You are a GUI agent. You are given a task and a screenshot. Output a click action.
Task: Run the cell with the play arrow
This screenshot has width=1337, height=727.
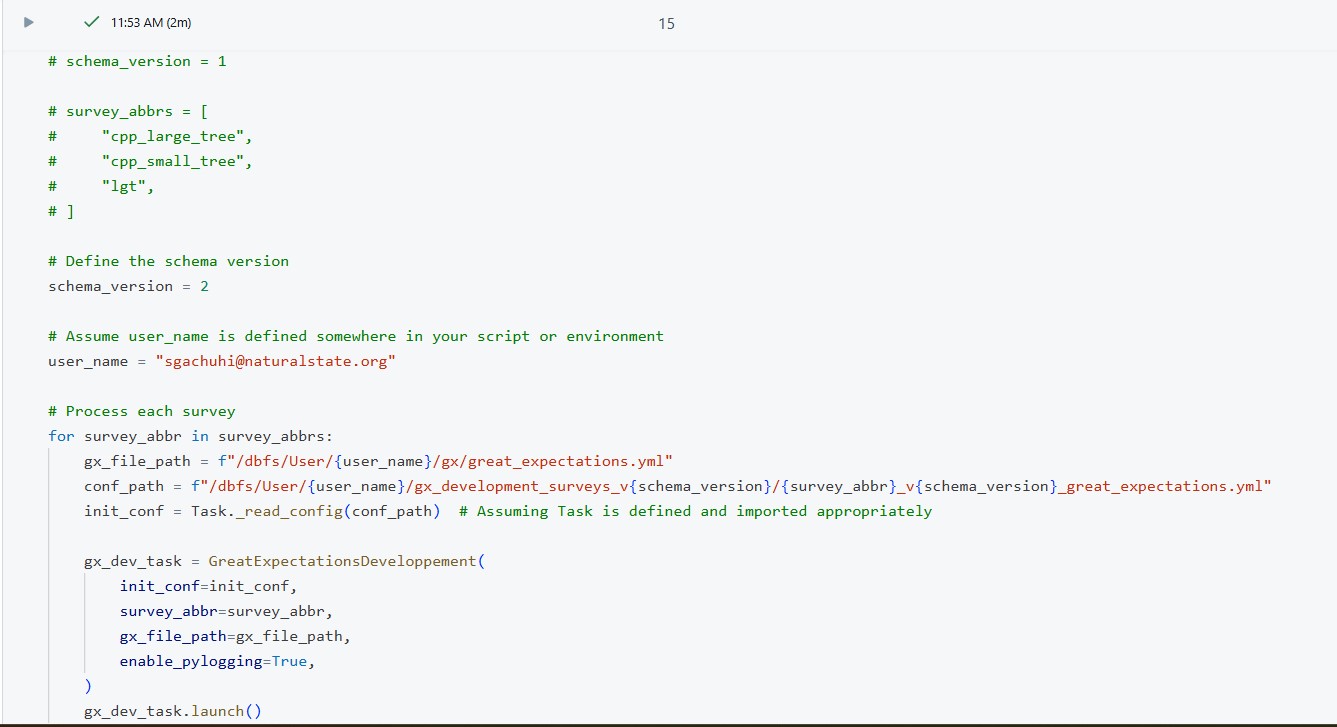29,22
